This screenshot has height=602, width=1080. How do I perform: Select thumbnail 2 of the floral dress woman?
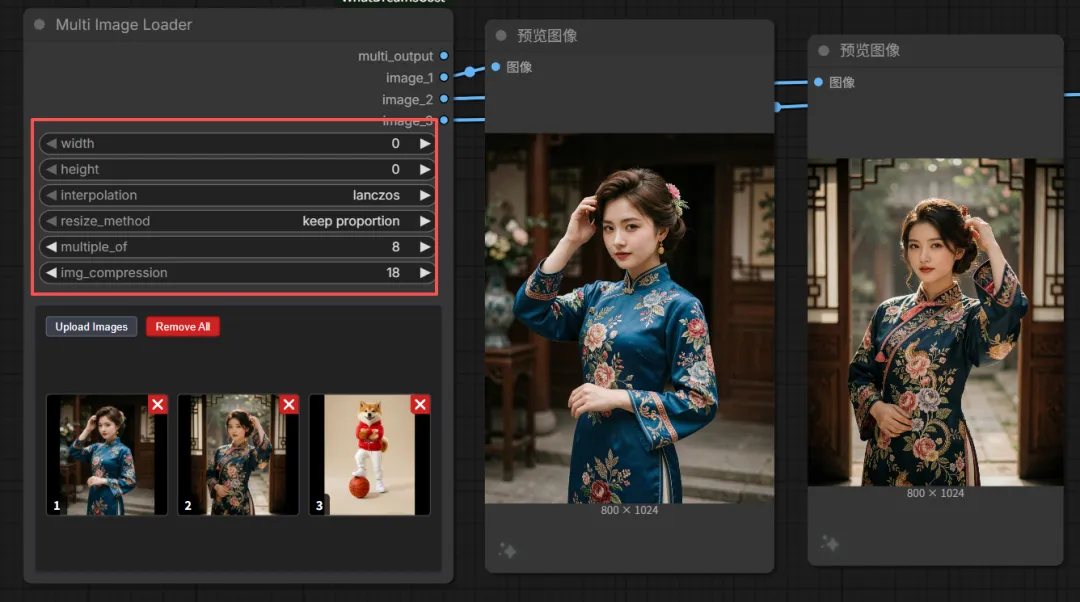238,455
